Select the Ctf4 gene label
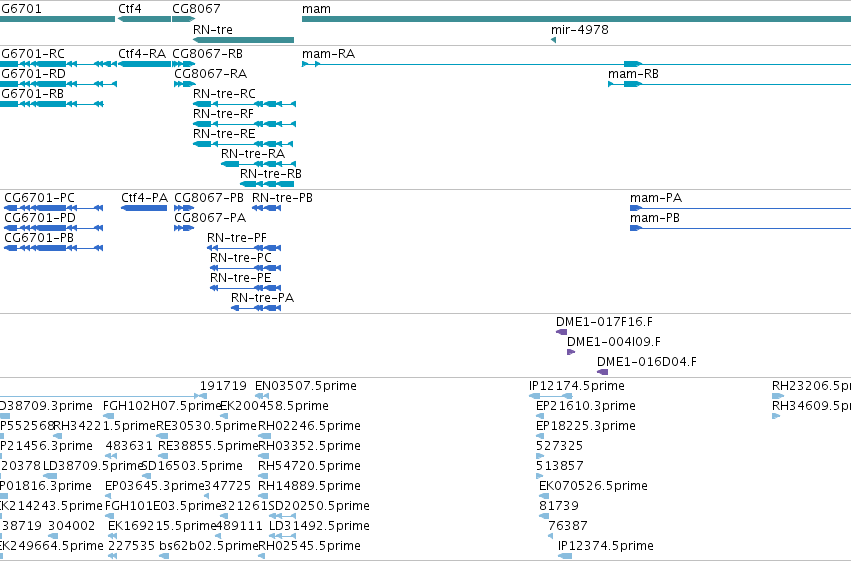The image size is (851, 561). click(130, 9)
